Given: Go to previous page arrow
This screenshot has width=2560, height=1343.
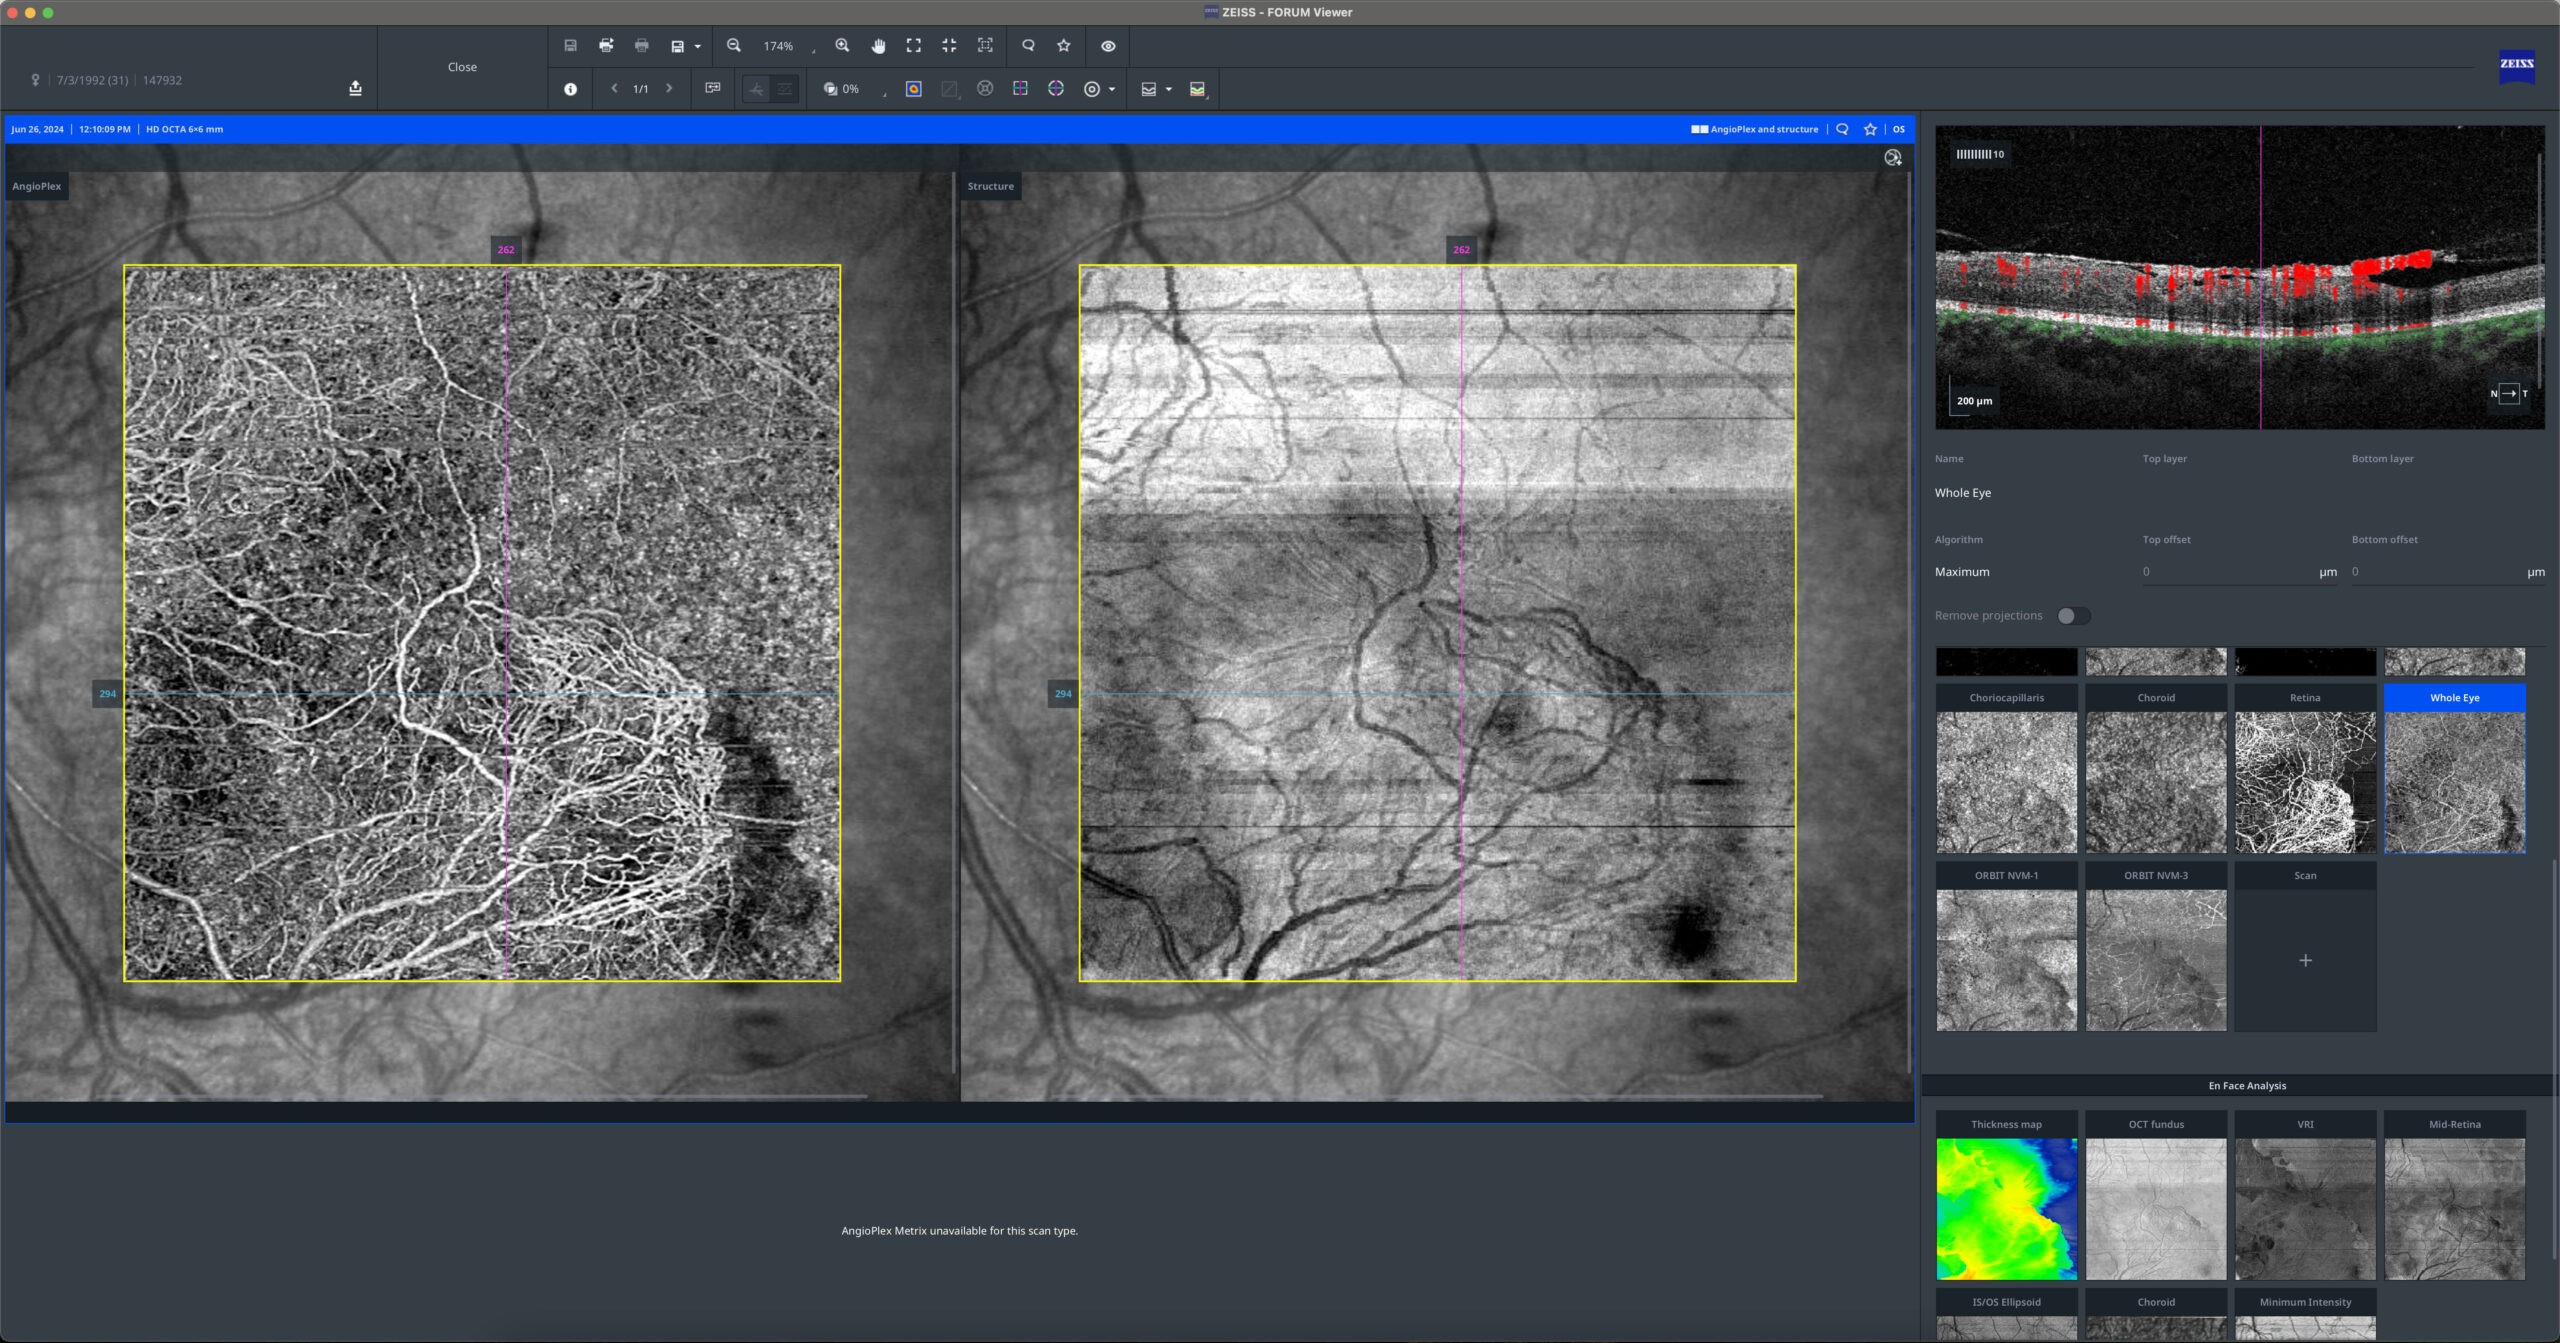Looking at the screenshot, I should pyautogui.click(x=614, y=89).
